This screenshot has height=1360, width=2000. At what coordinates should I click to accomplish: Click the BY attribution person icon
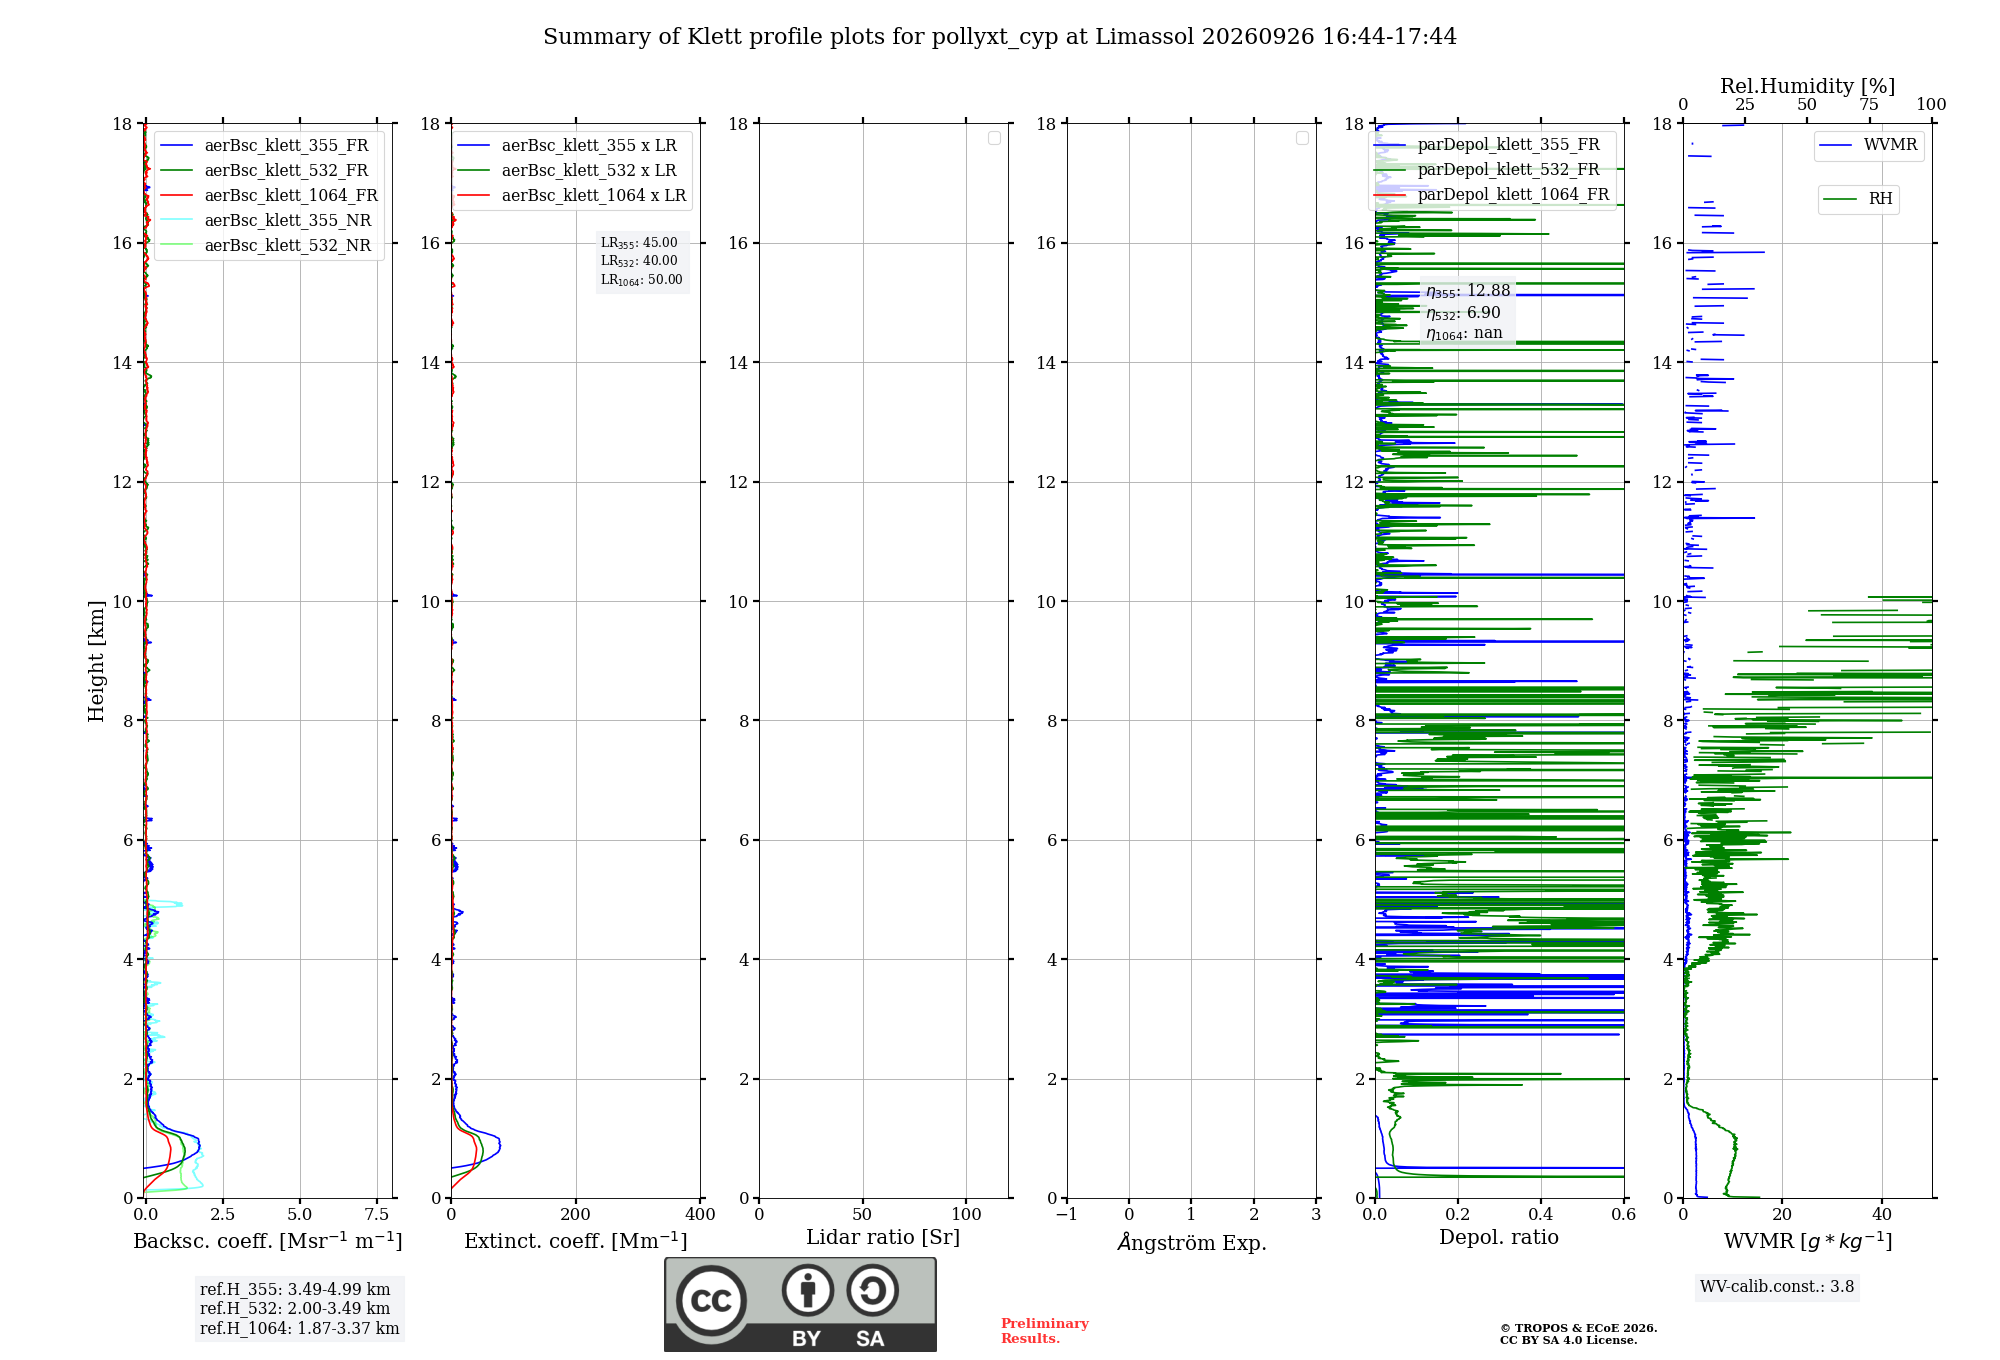tap(808, 1290)
